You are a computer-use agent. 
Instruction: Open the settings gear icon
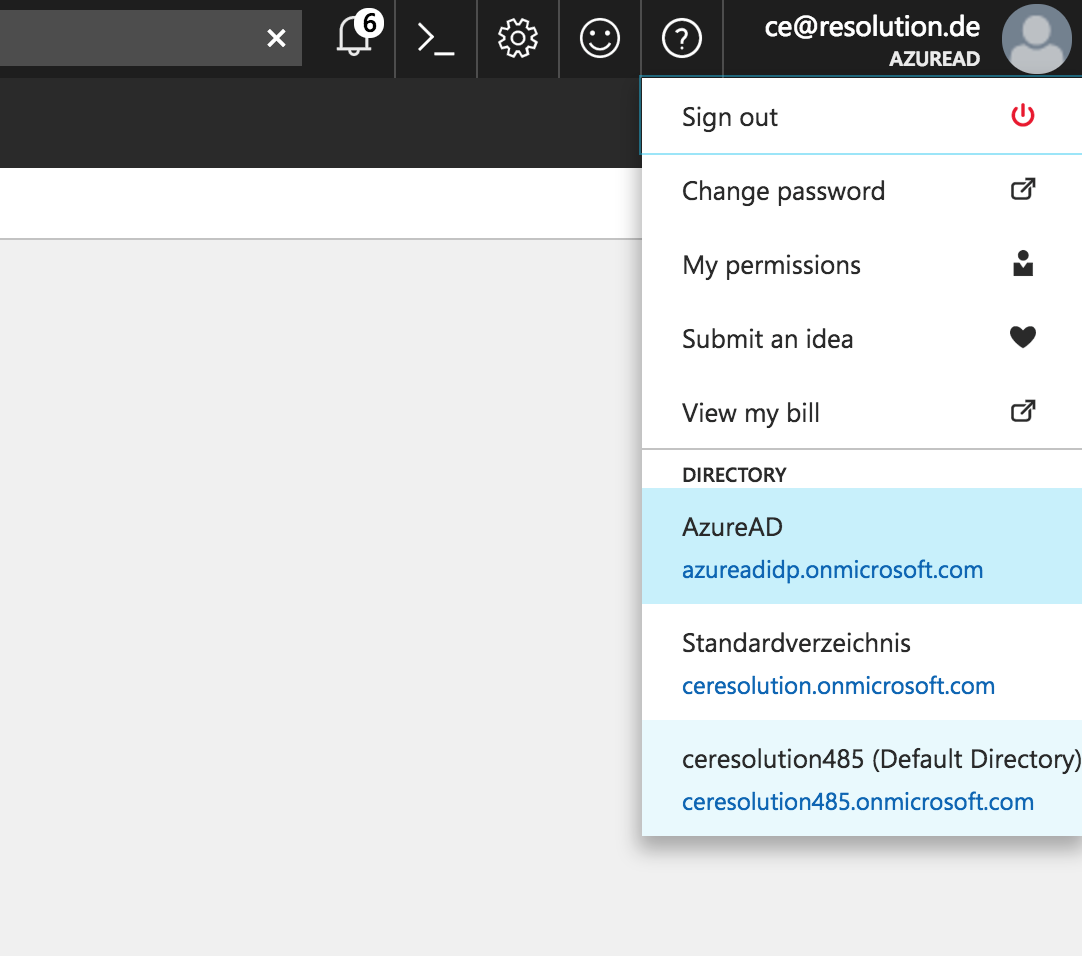coord(518,38)
